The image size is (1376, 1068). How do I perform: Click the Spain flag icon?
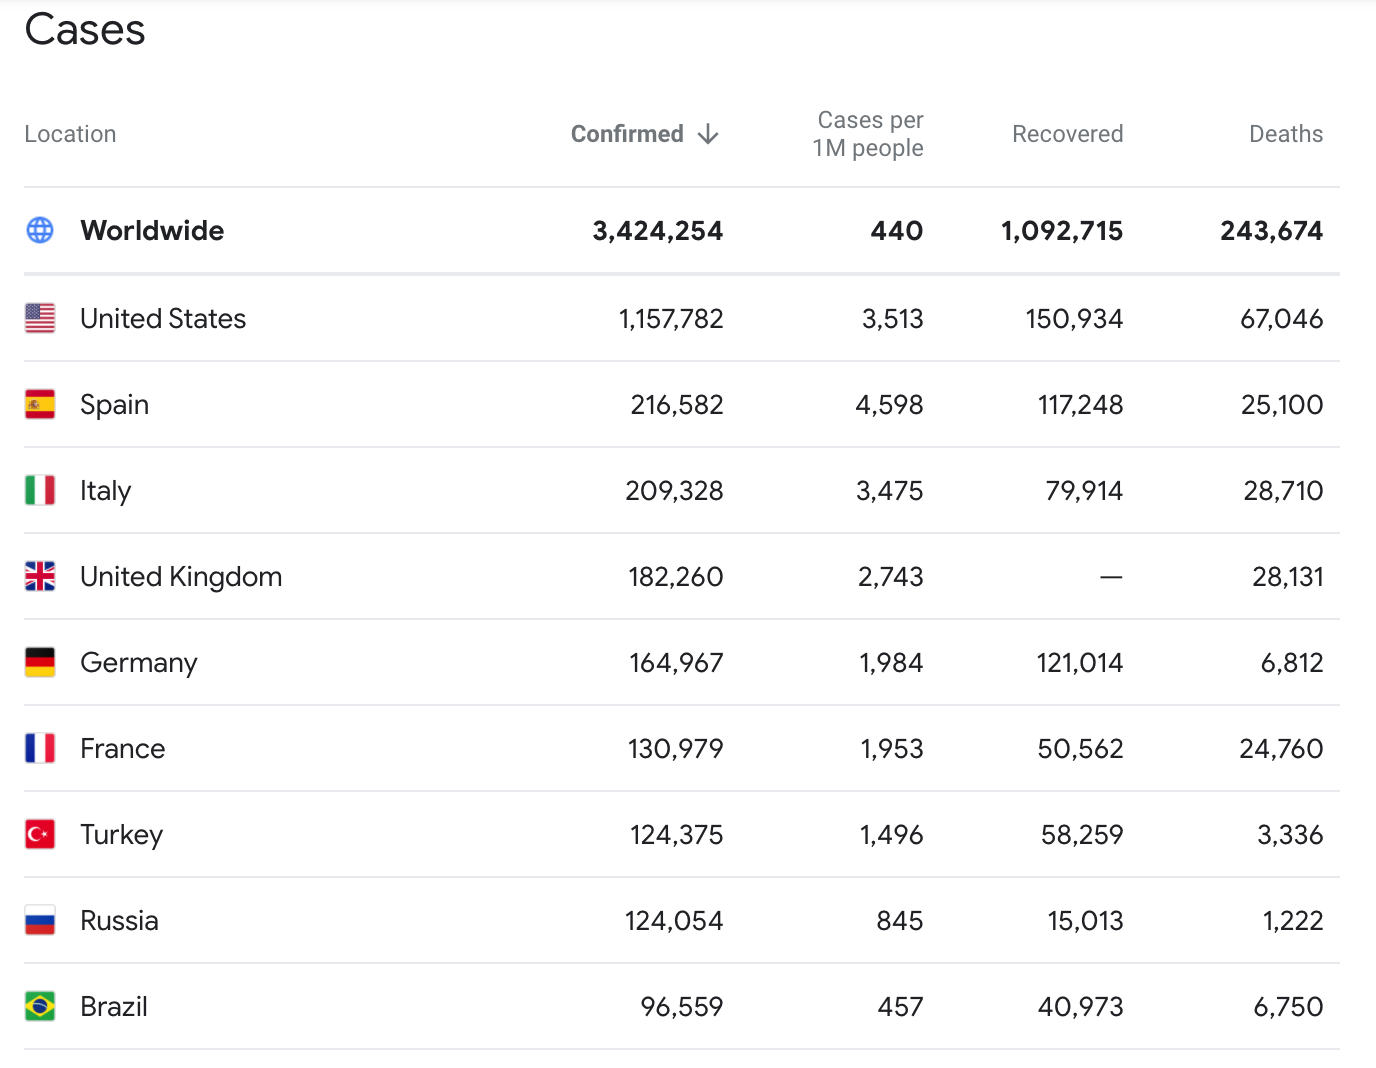coord(40,404)
